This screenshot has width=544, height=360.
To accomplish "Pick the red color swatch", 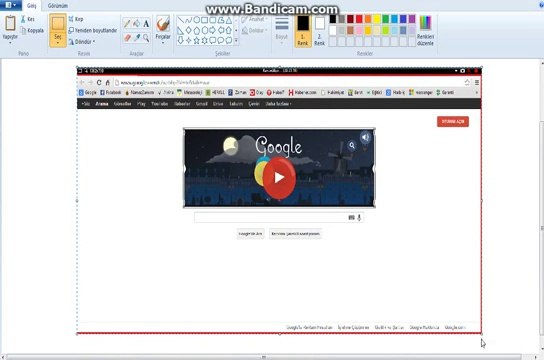I will (x=359, y=19).
